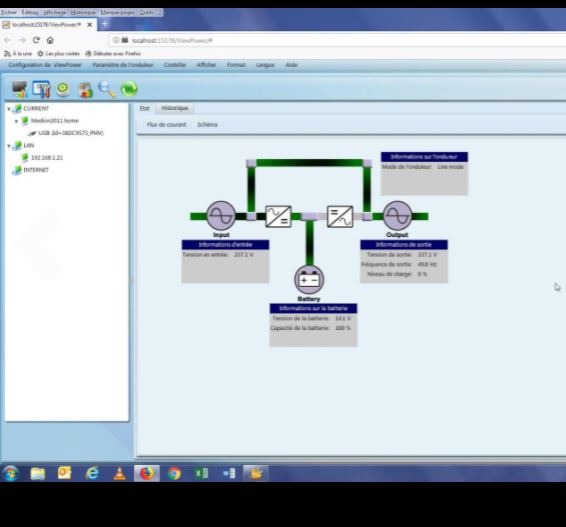Collapse the CURRENT tree node
566x527 pixels.
click(9, 109)
